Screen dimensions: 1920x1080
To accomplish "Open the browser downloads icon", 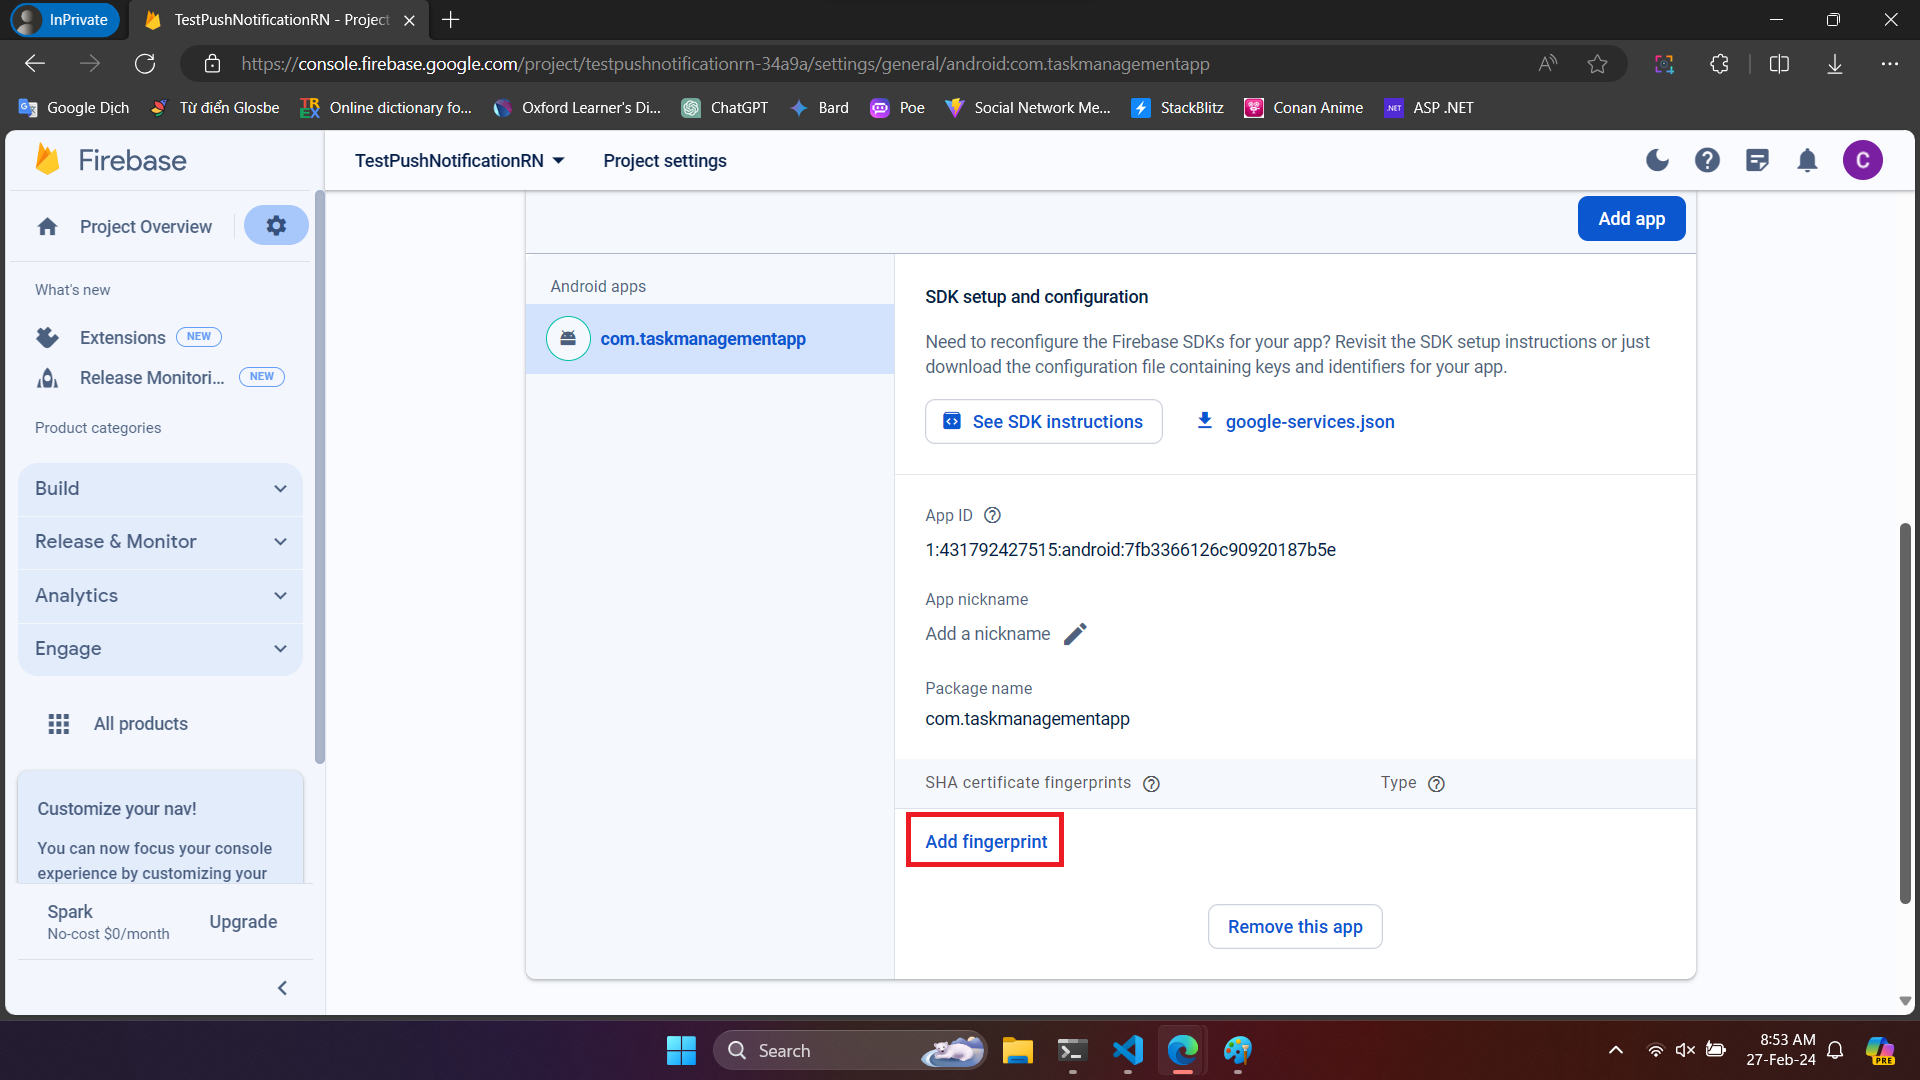I will pyautogui.click(x=1835, y=64).
